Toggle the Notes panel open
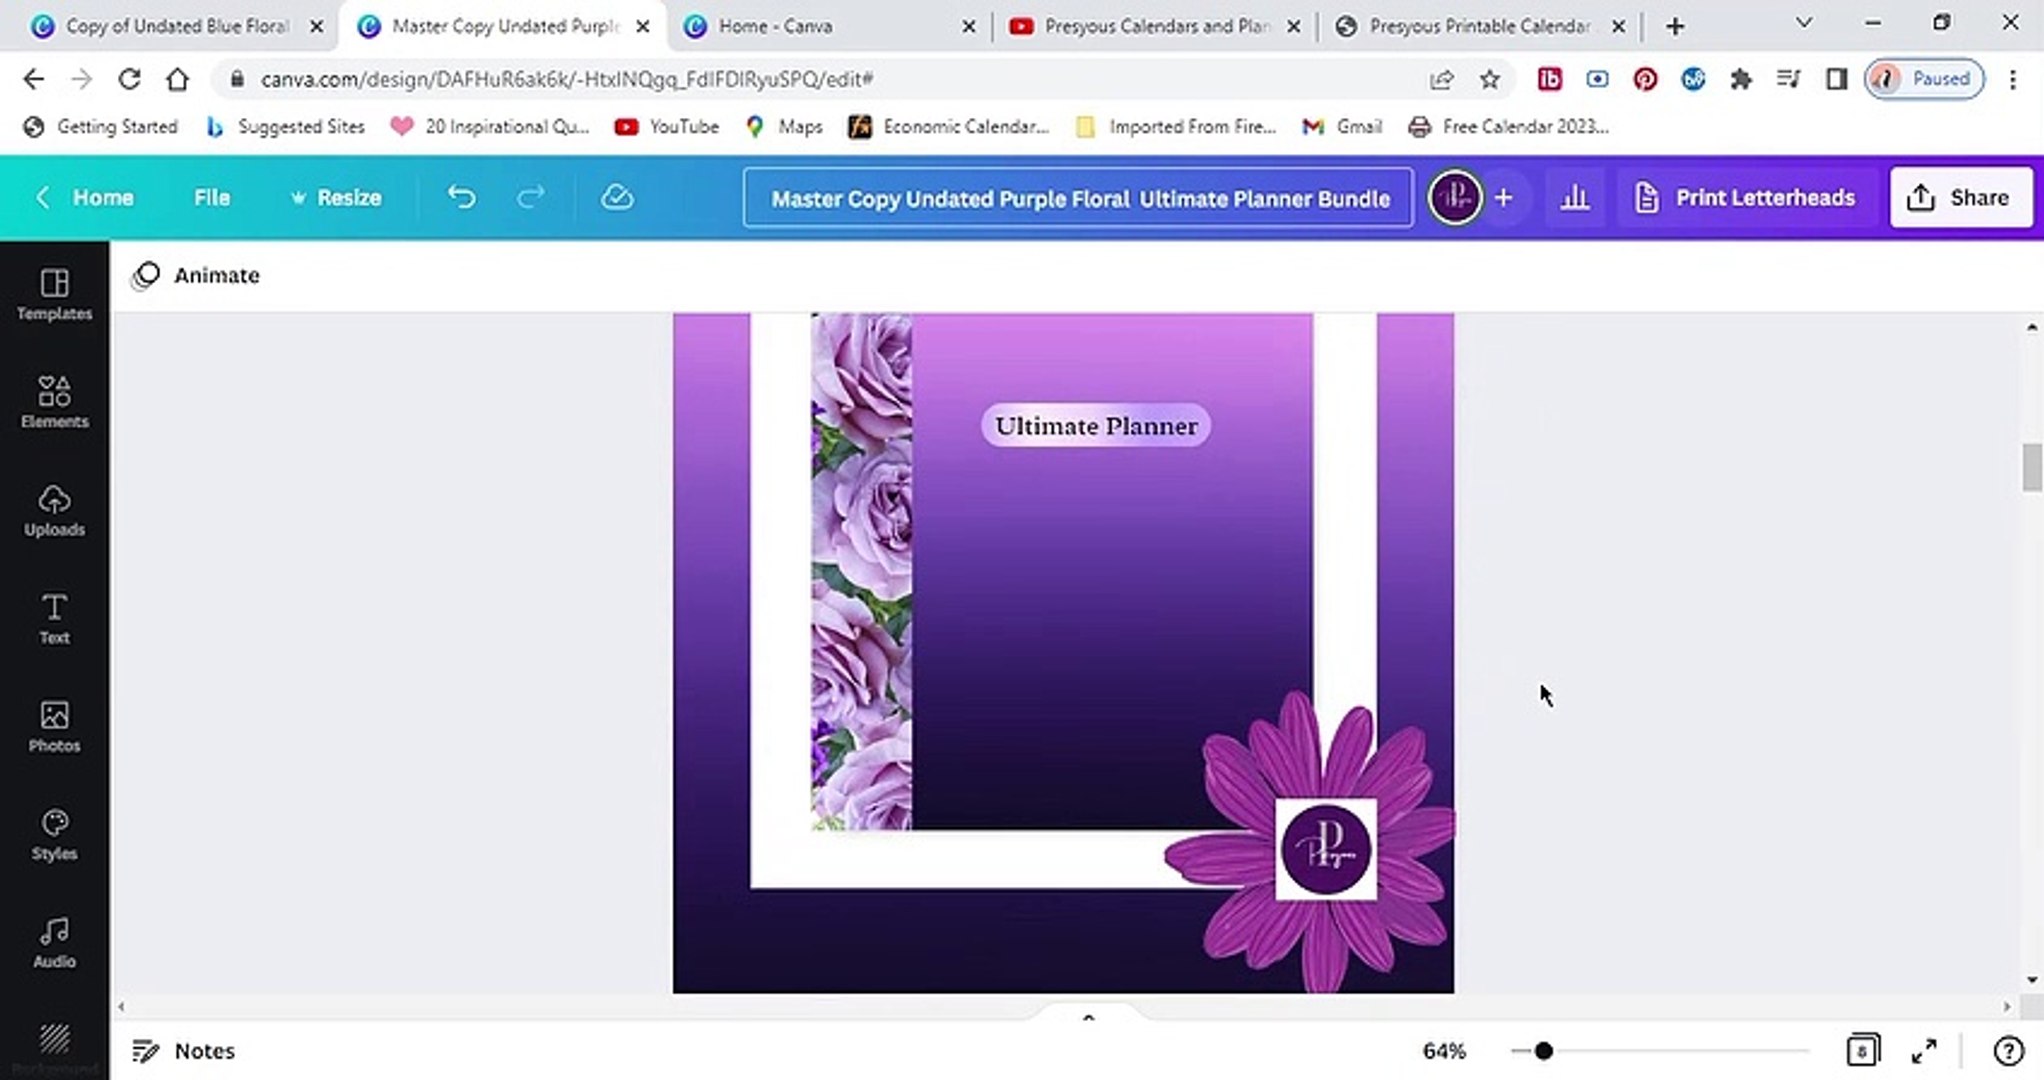 click(x=183, y=1051)
